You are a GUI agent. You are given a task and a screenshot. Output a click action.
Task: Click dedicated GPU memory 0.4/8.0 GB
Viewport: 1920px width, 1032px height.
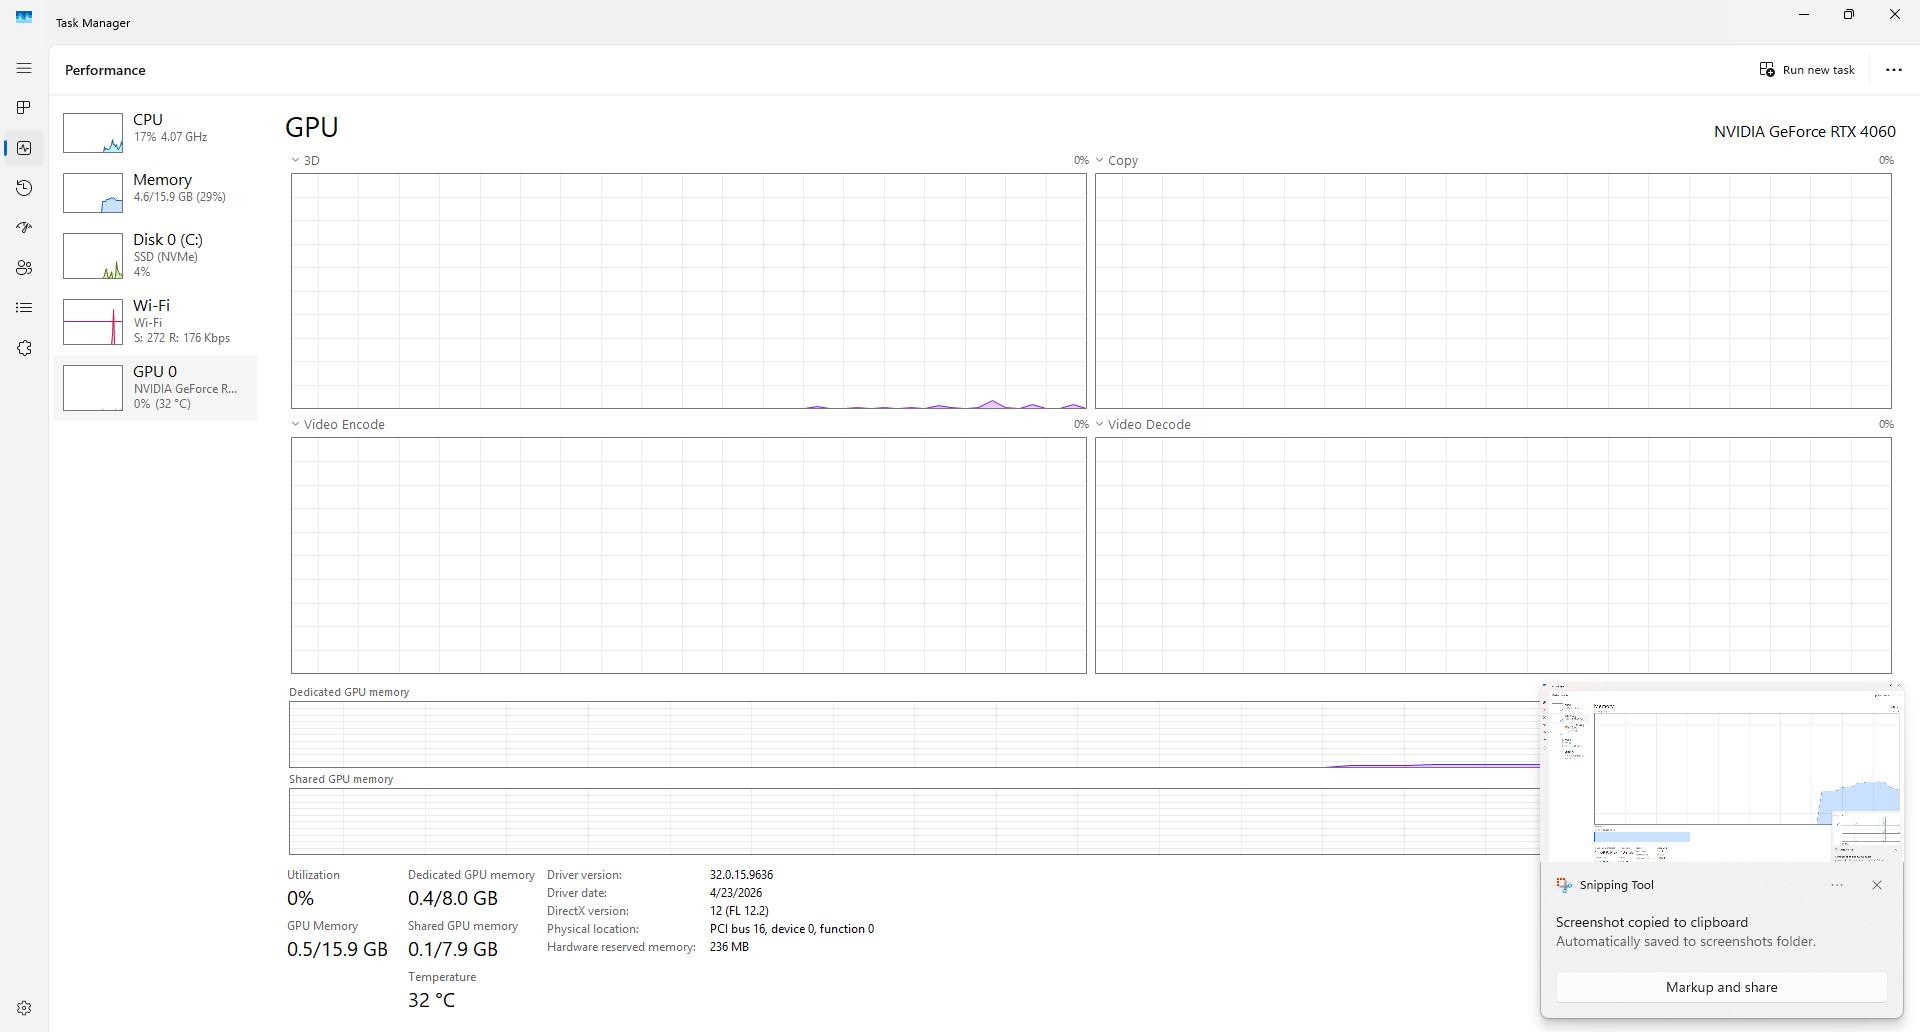[453, 898]
